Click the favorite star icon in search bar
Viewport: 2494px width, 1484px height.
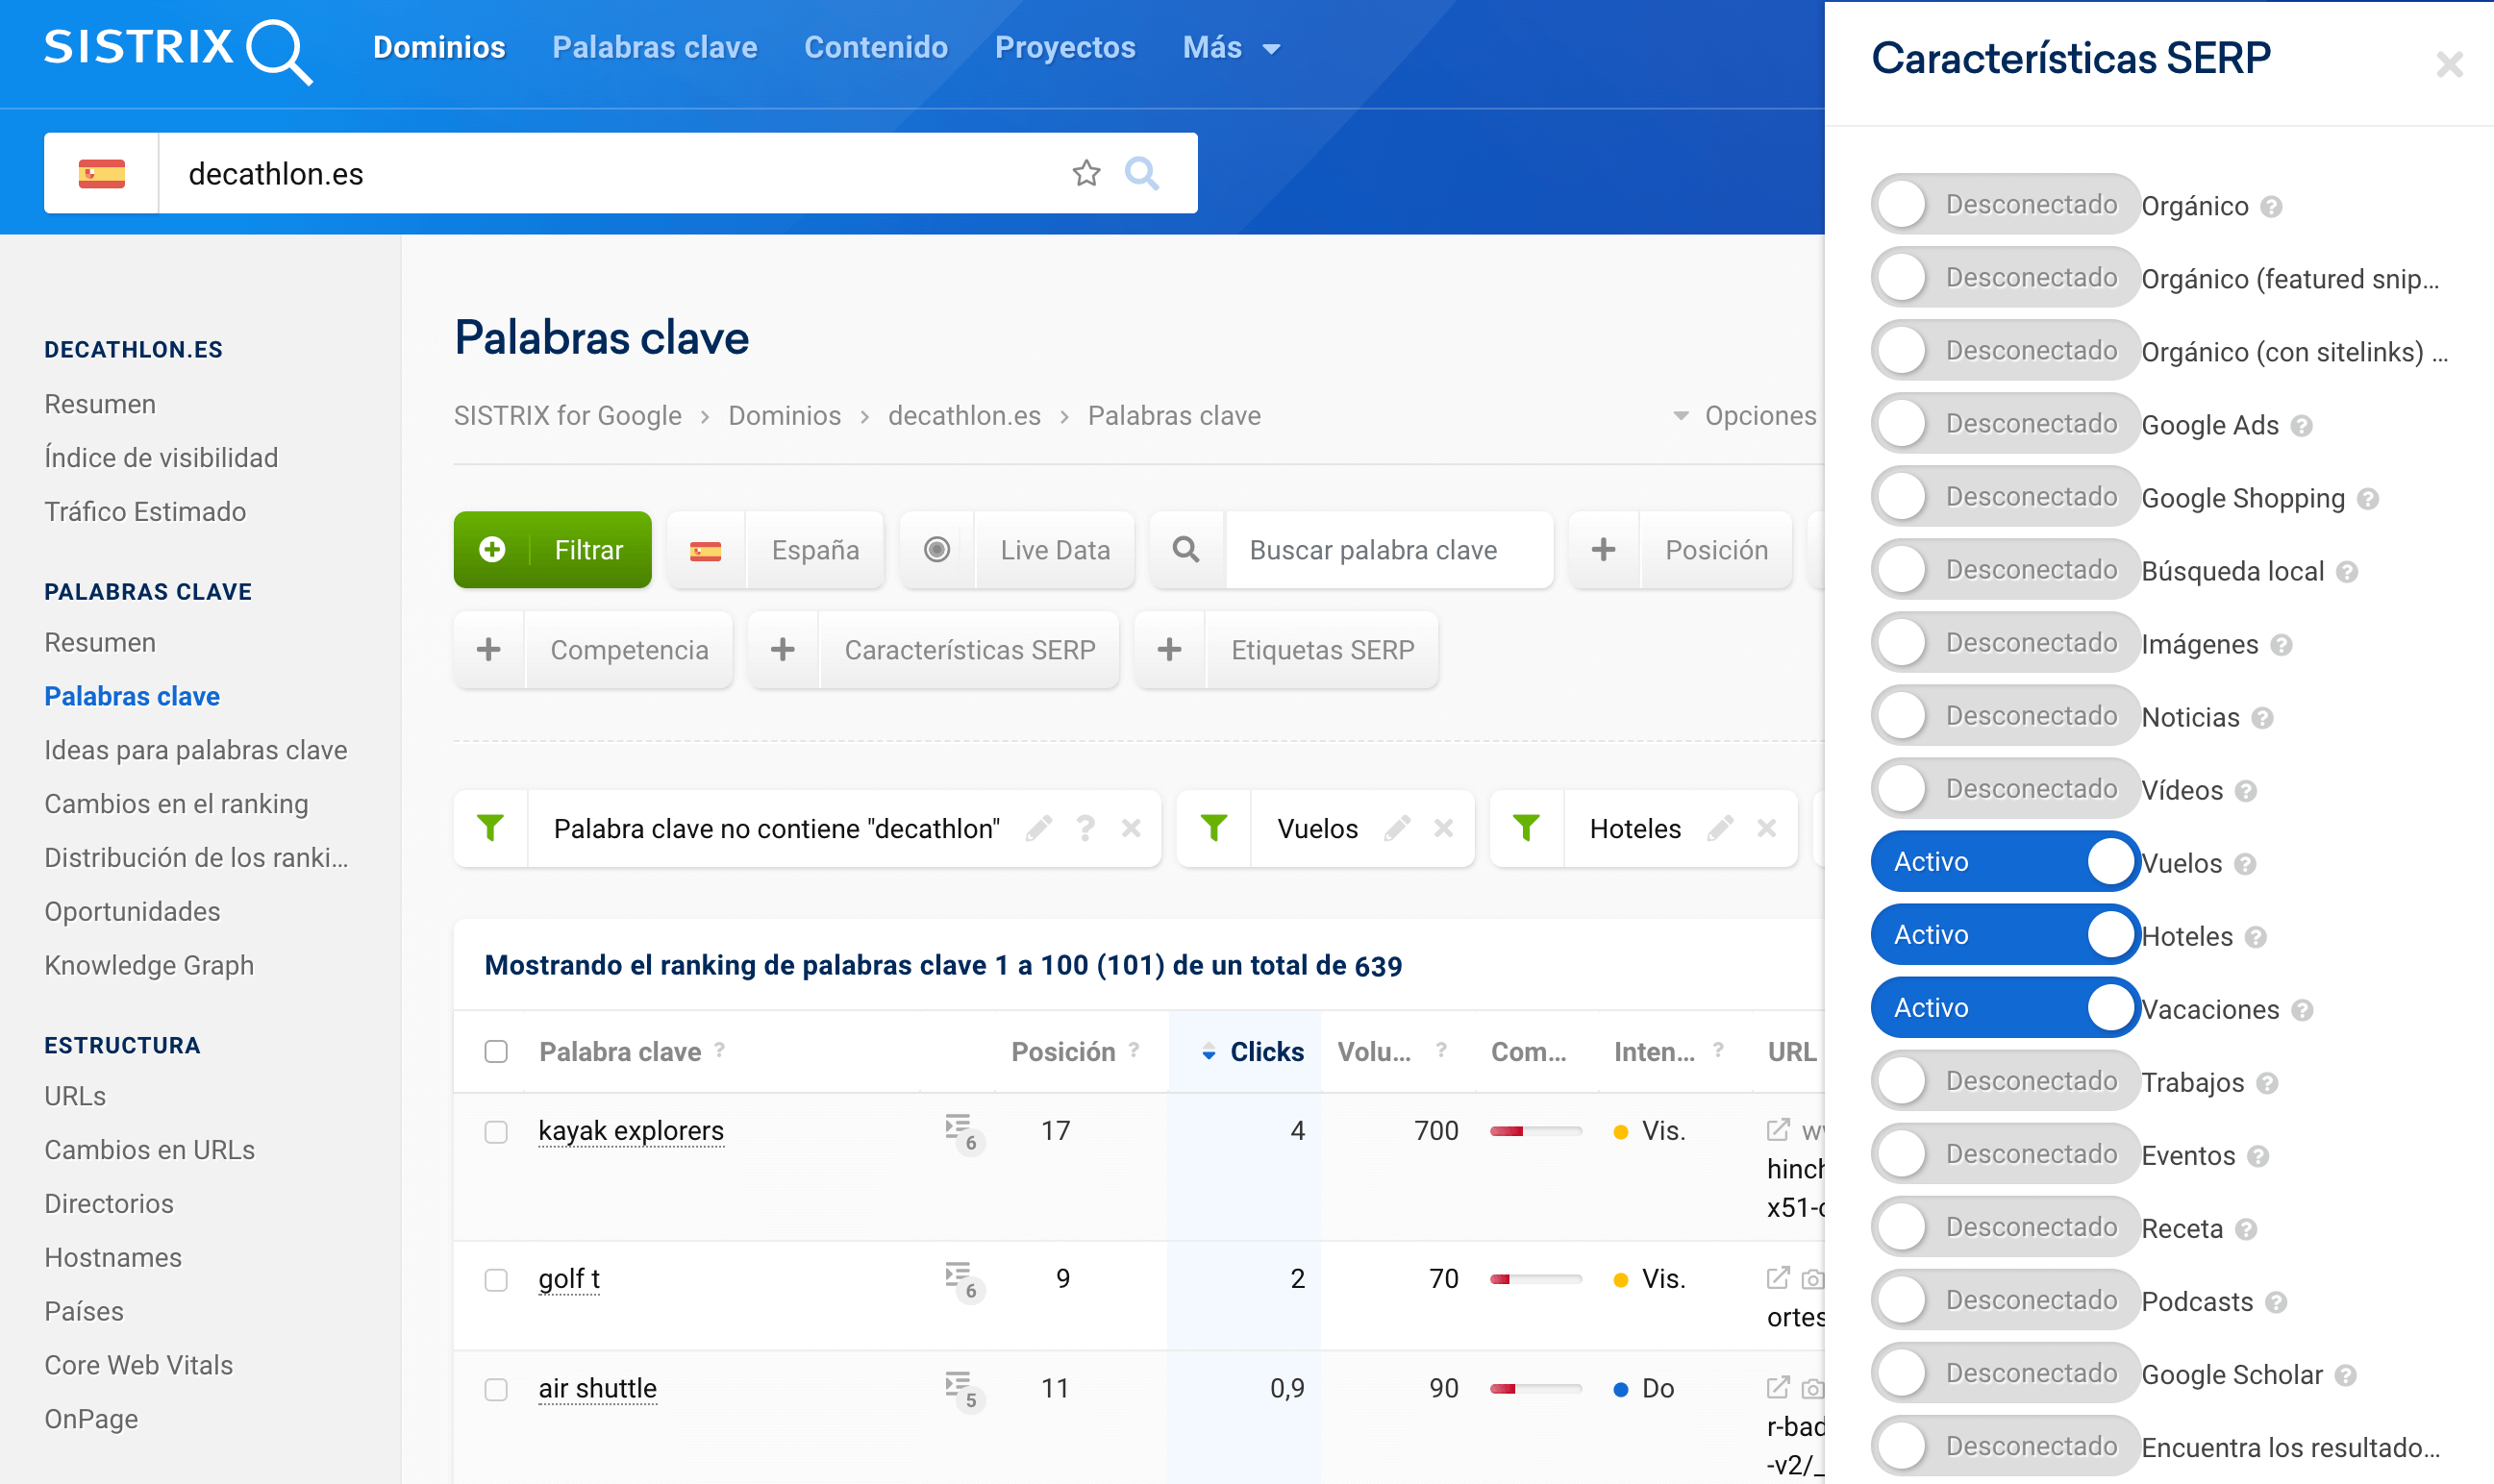pos(1086,173)
